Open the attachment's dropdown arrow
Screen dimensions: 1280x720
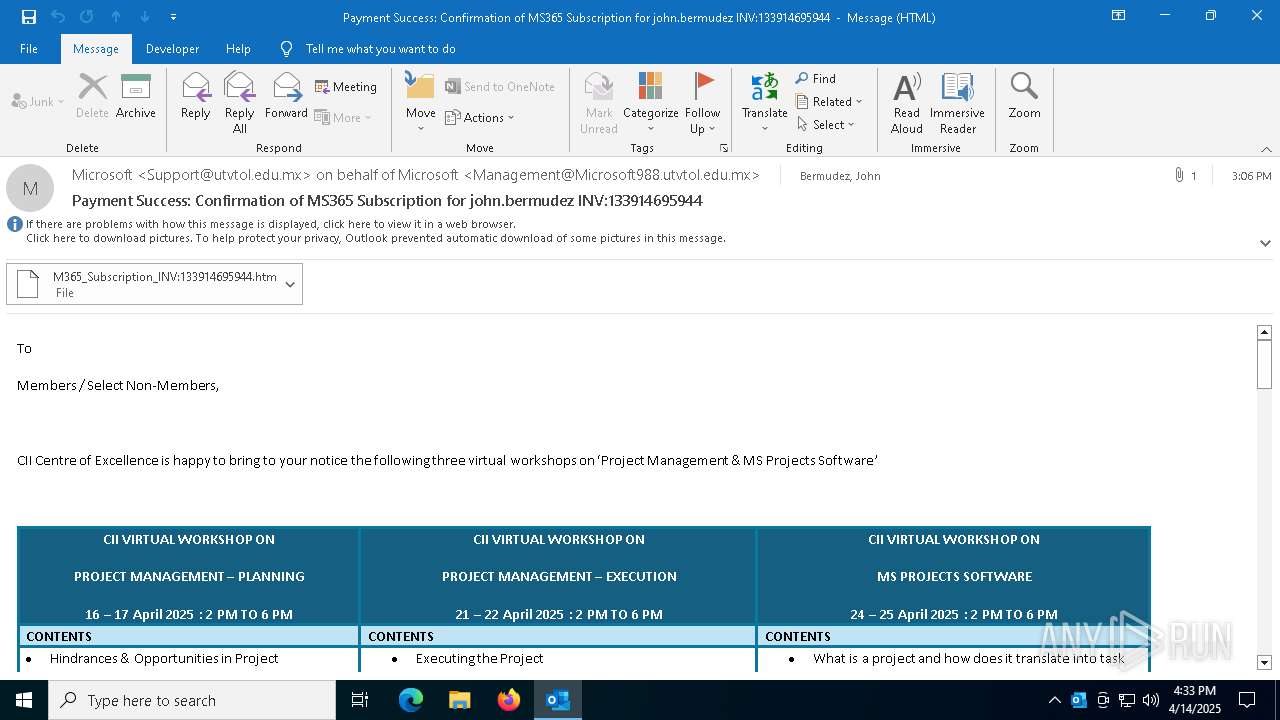click(290, 284)
